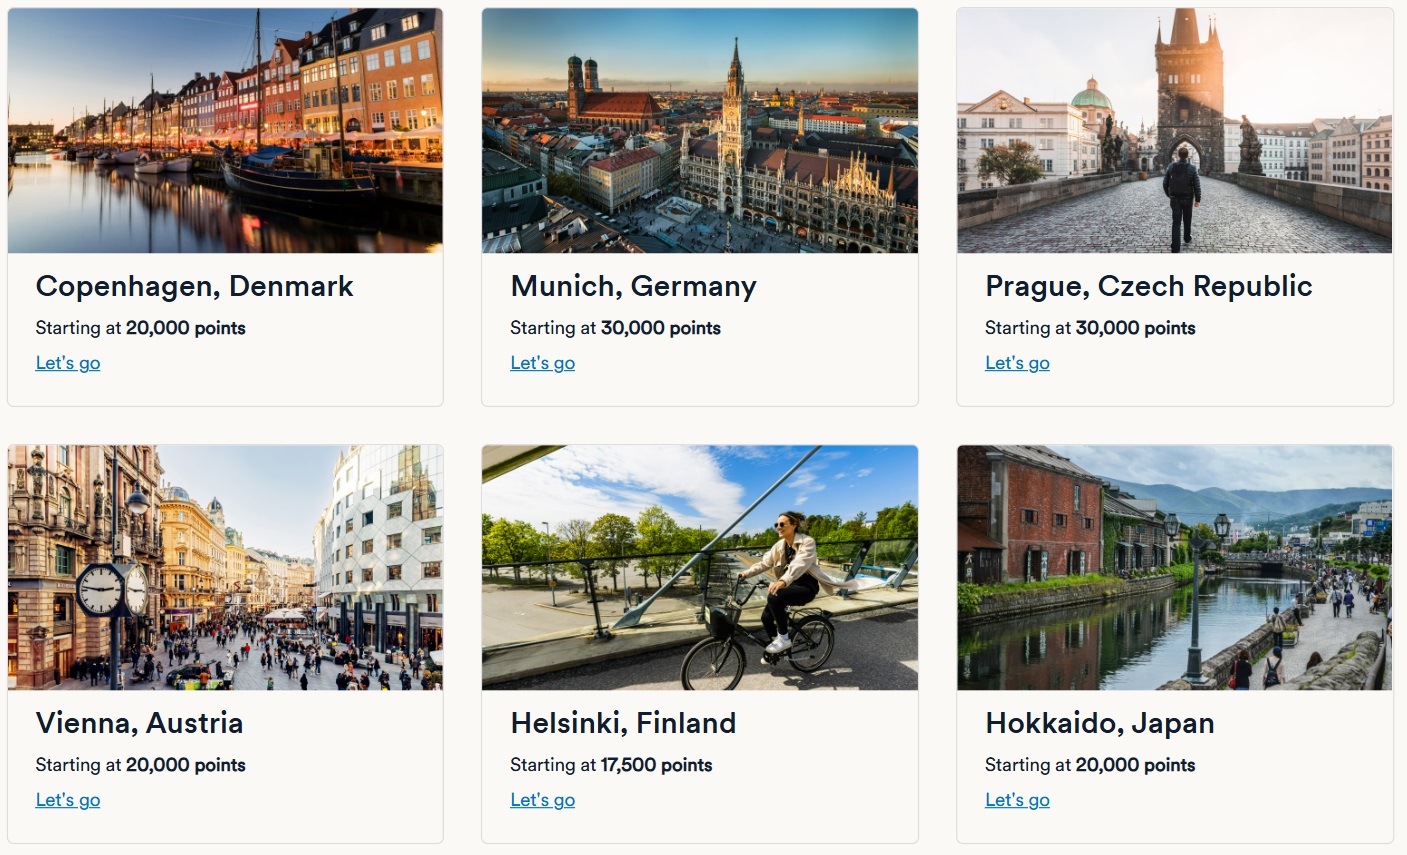The image size is (1407, 855).
Task: Click Let's go under Hokkaido, Japan
Action: 1017,799
